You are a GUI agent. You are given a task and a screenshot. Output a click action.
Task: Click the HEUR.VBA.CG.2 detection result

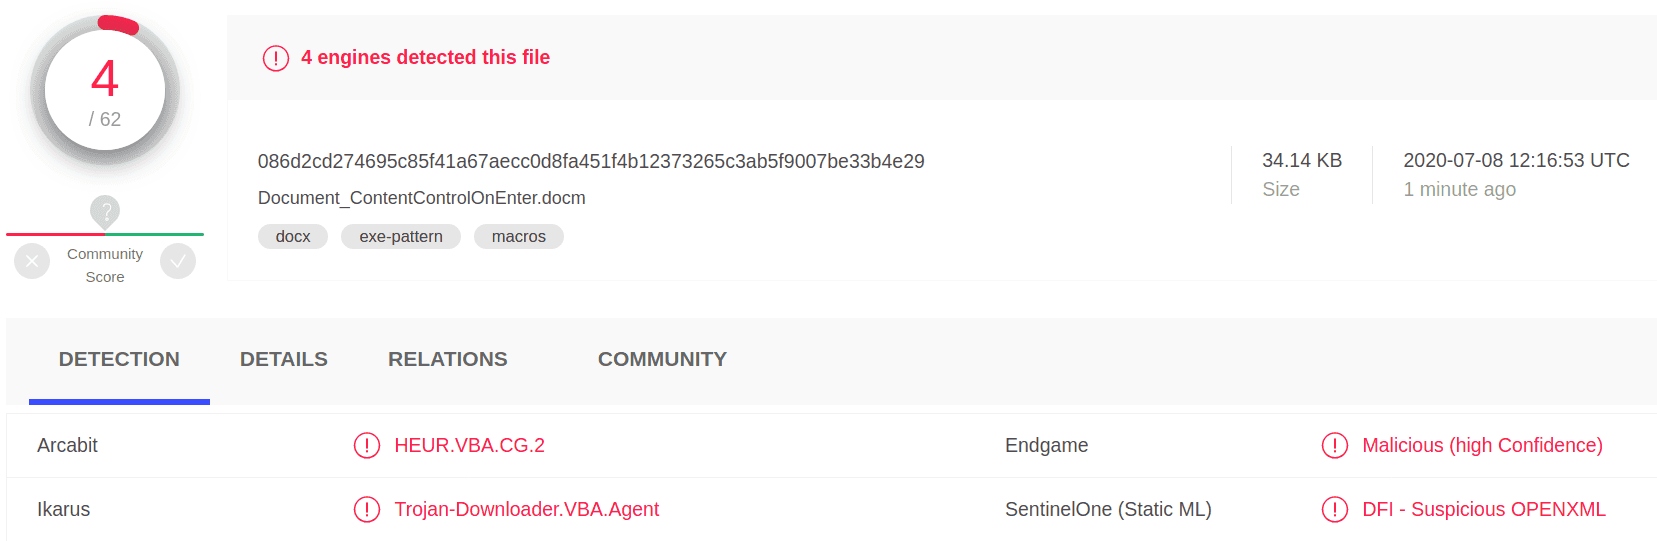[x=469, y=445]
